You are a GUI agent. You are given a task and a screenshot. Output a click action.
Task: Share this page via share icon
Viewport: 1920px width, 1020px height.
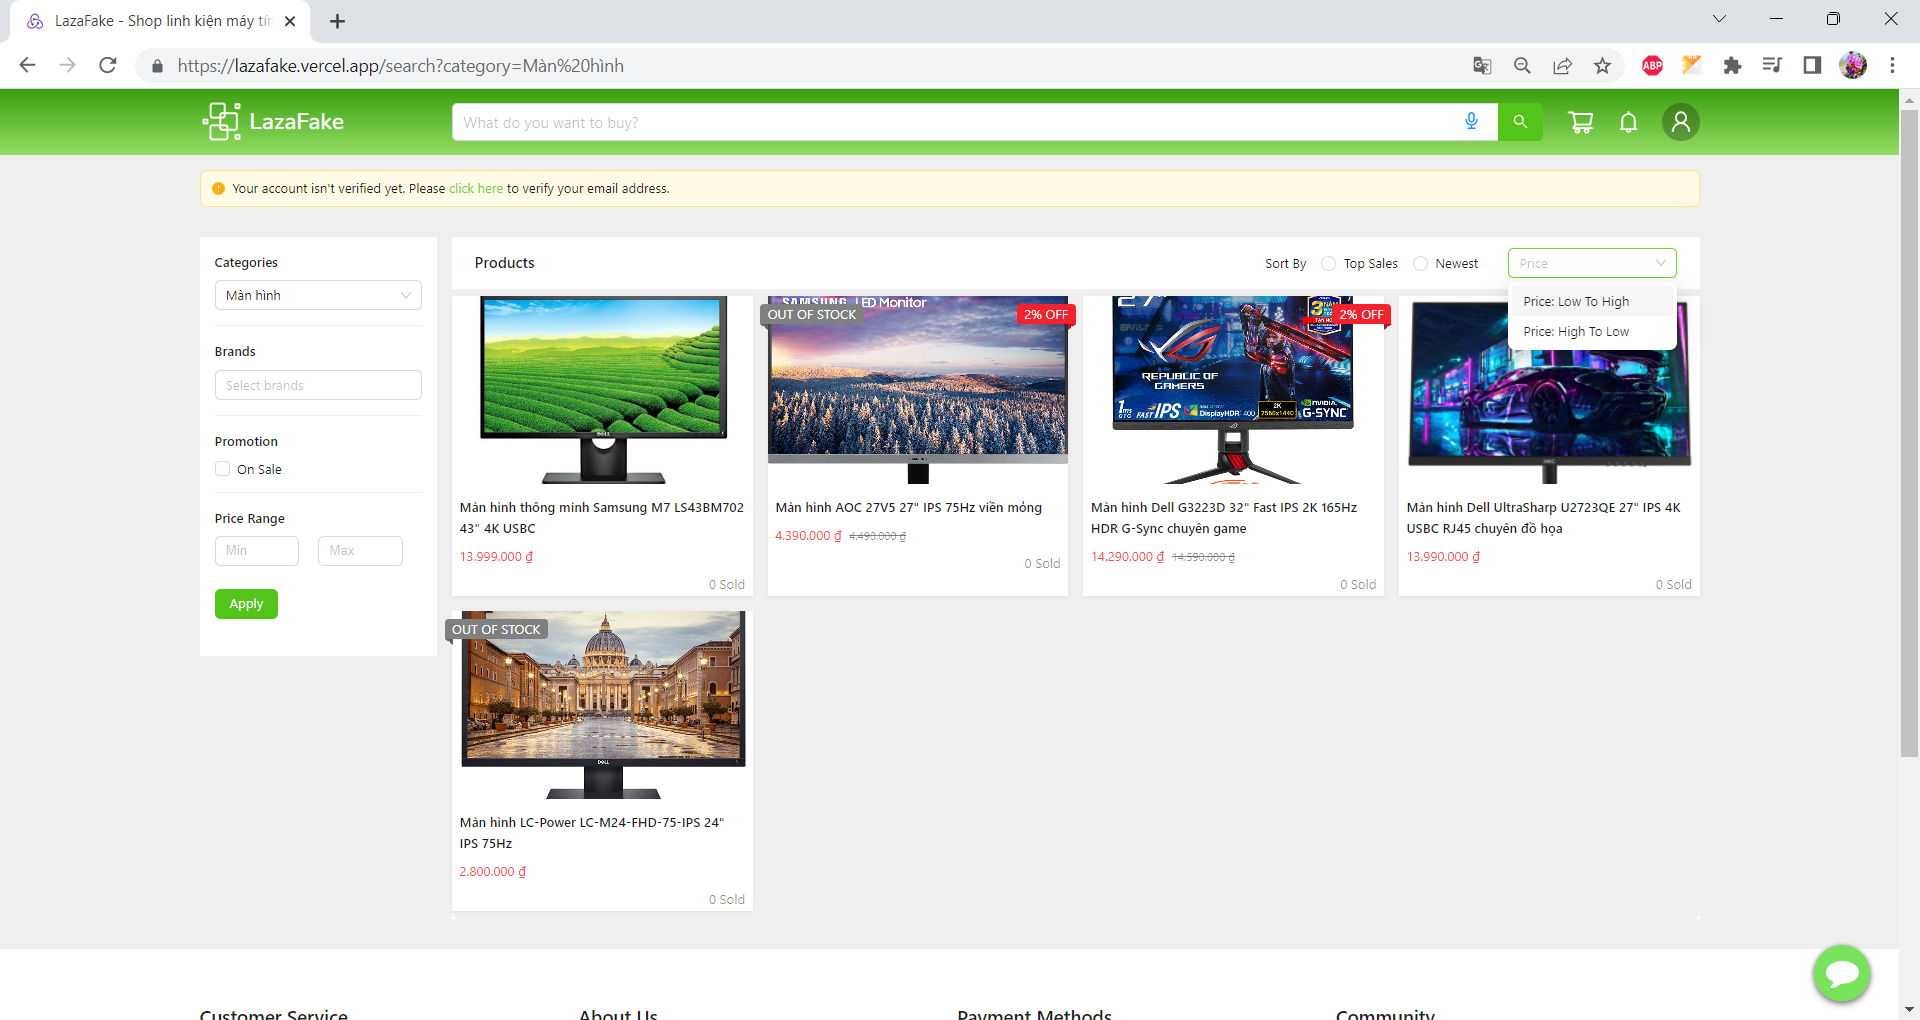1562,65
